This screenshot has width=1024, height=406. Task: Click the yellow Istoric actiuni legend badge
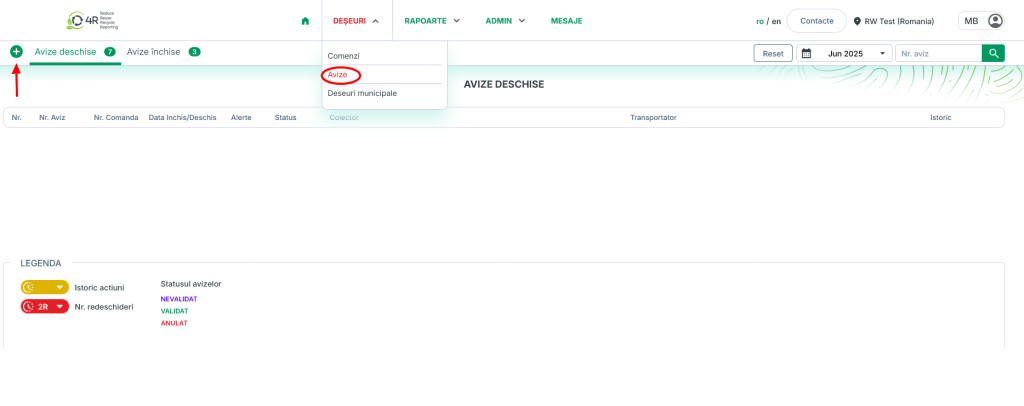coord(45,287)
